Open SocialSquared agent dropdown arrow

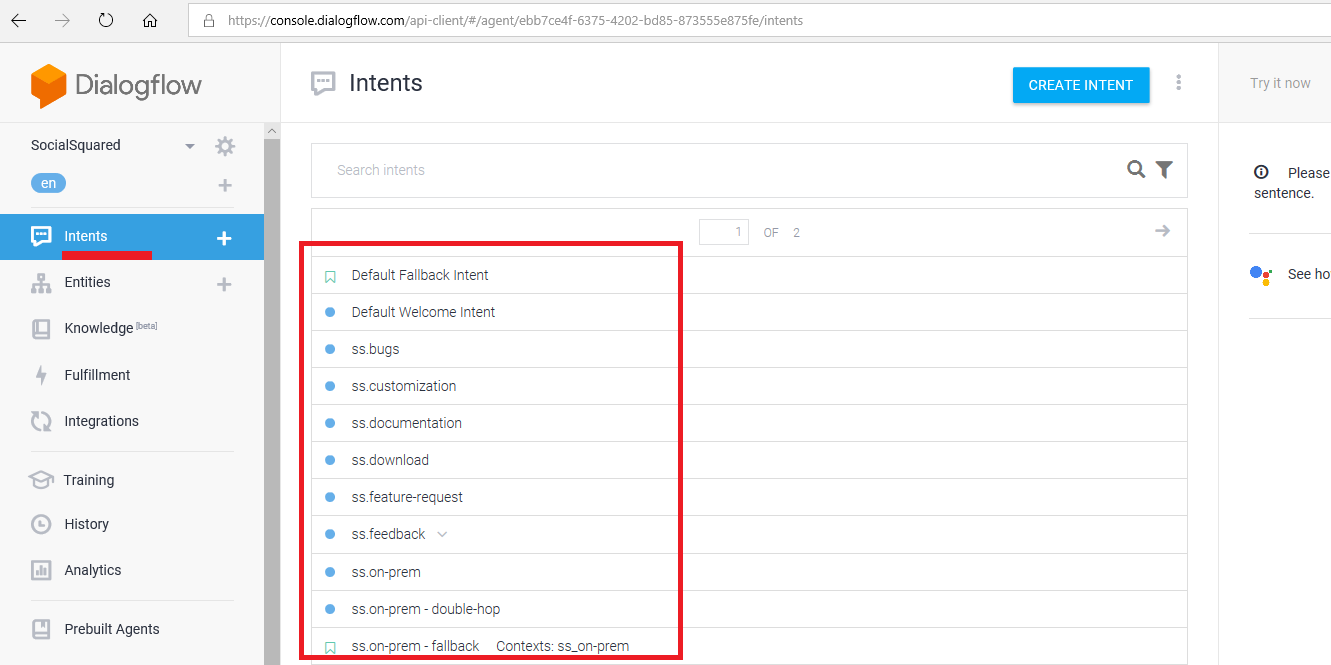190,146
